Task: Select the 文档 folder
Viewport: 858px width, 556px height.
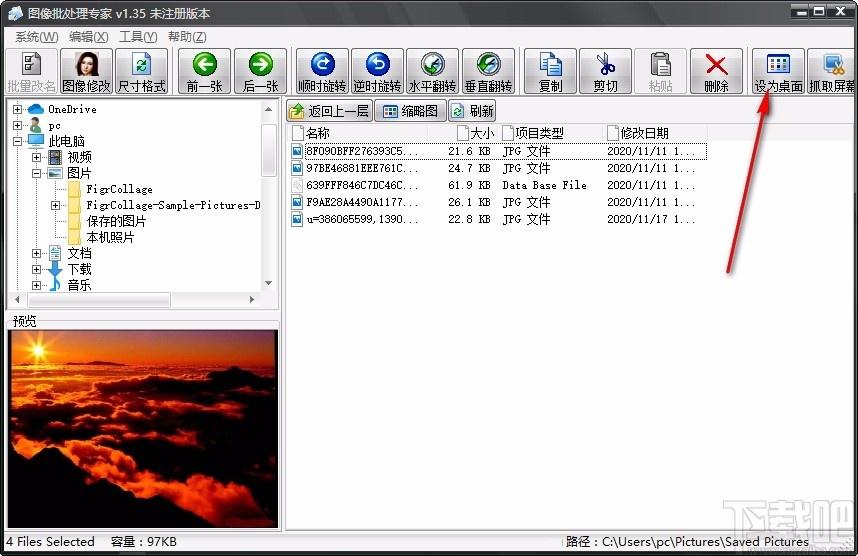Action: [79, 253]
